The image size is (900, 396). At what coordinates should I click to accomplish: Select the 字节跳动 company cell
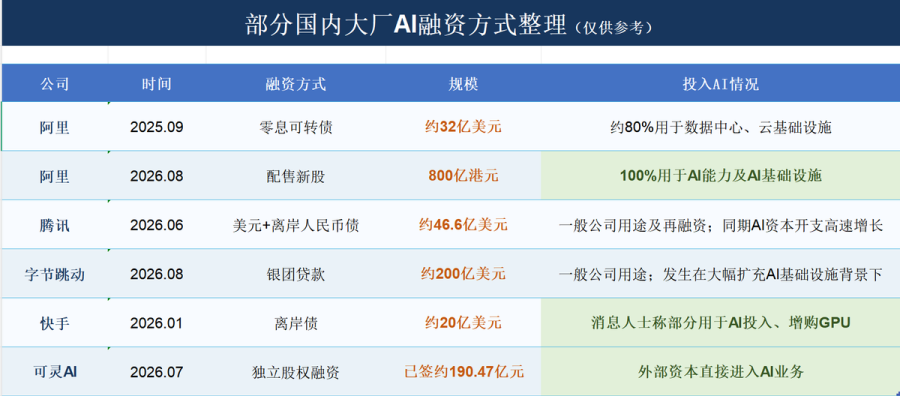tap(55, 274)
